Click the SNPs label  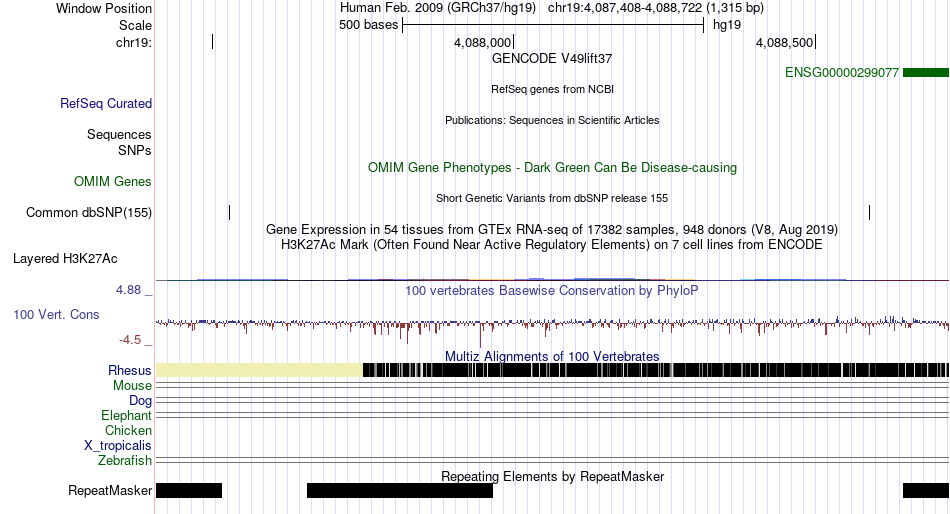click(135, 150)
